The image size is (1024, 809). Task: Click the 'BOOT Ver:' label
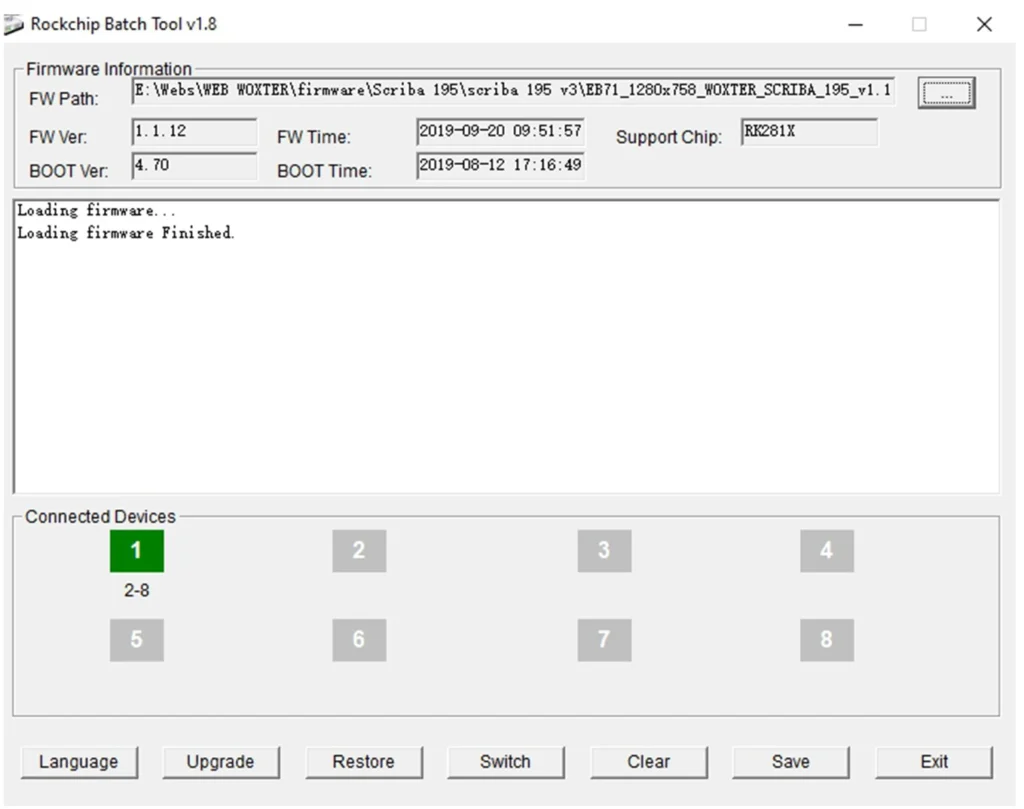[69, 171]
